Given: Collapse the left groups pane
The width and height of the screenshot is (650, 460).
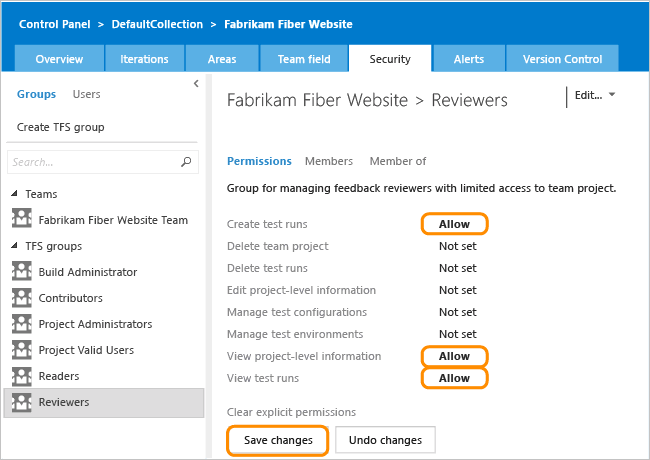Looking at the screenshot, I should click(195, 85).
